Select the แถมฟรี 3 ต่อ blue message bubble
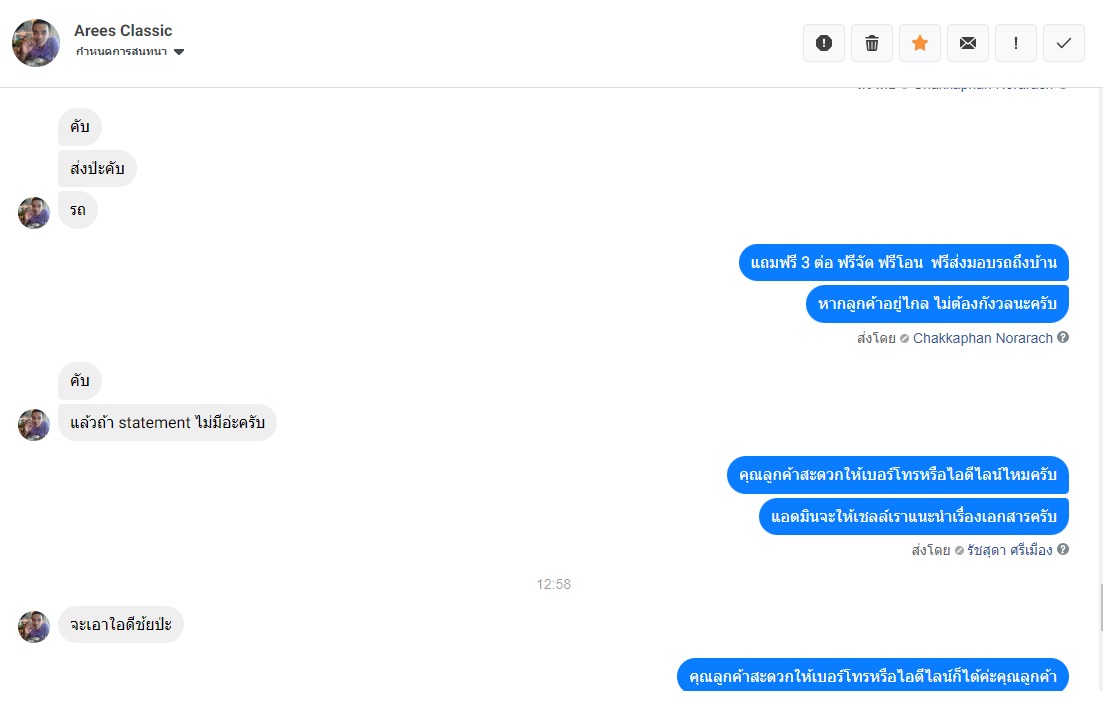 [903, 262]
